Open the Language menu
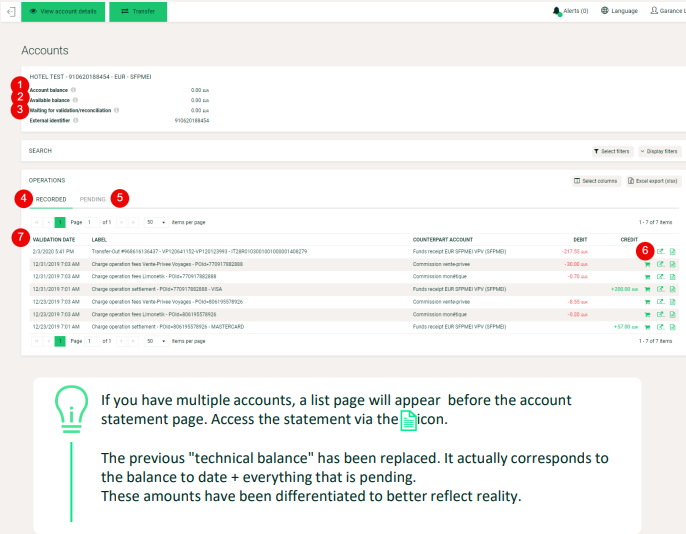The image size is (686, 534). [620, 11]
